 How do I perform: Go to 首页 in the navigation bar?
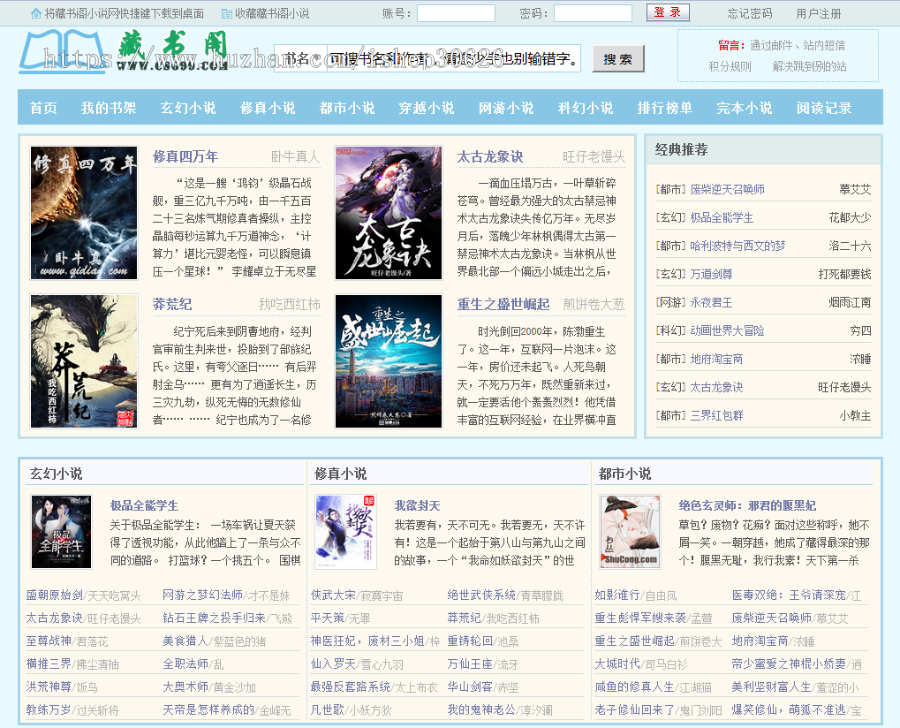click(44, 107)
